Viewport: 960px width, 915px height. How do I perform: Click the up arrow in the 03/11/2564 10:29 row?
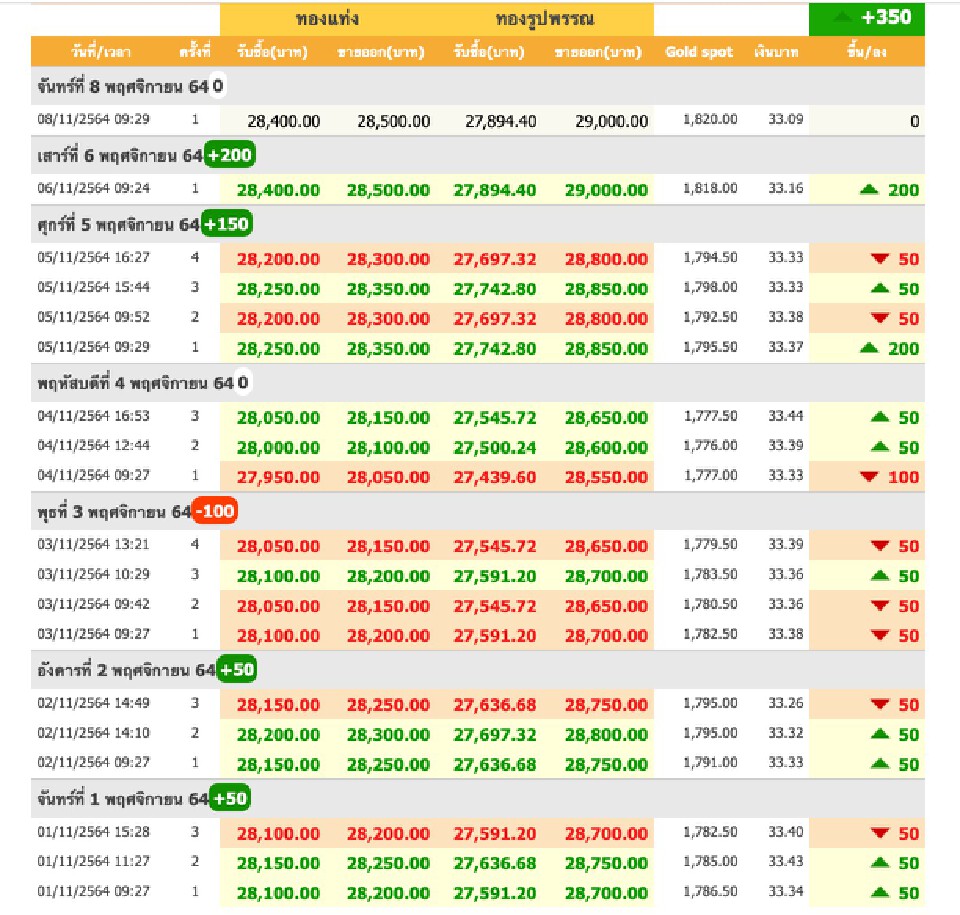(880, 575)
